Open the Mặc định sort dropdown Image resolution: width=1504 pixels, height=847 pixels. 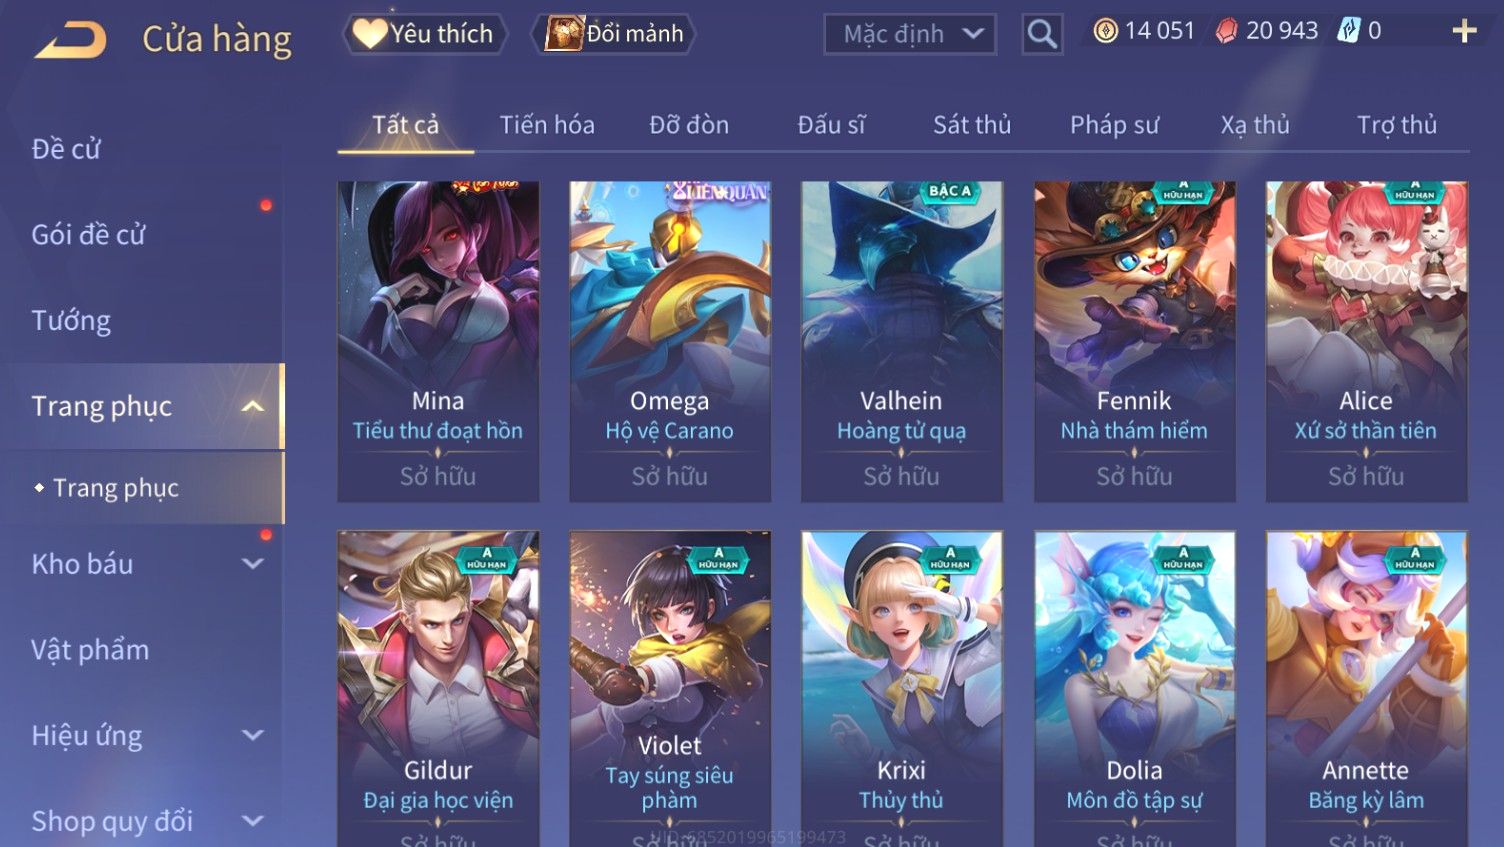[x=910, y=34]
